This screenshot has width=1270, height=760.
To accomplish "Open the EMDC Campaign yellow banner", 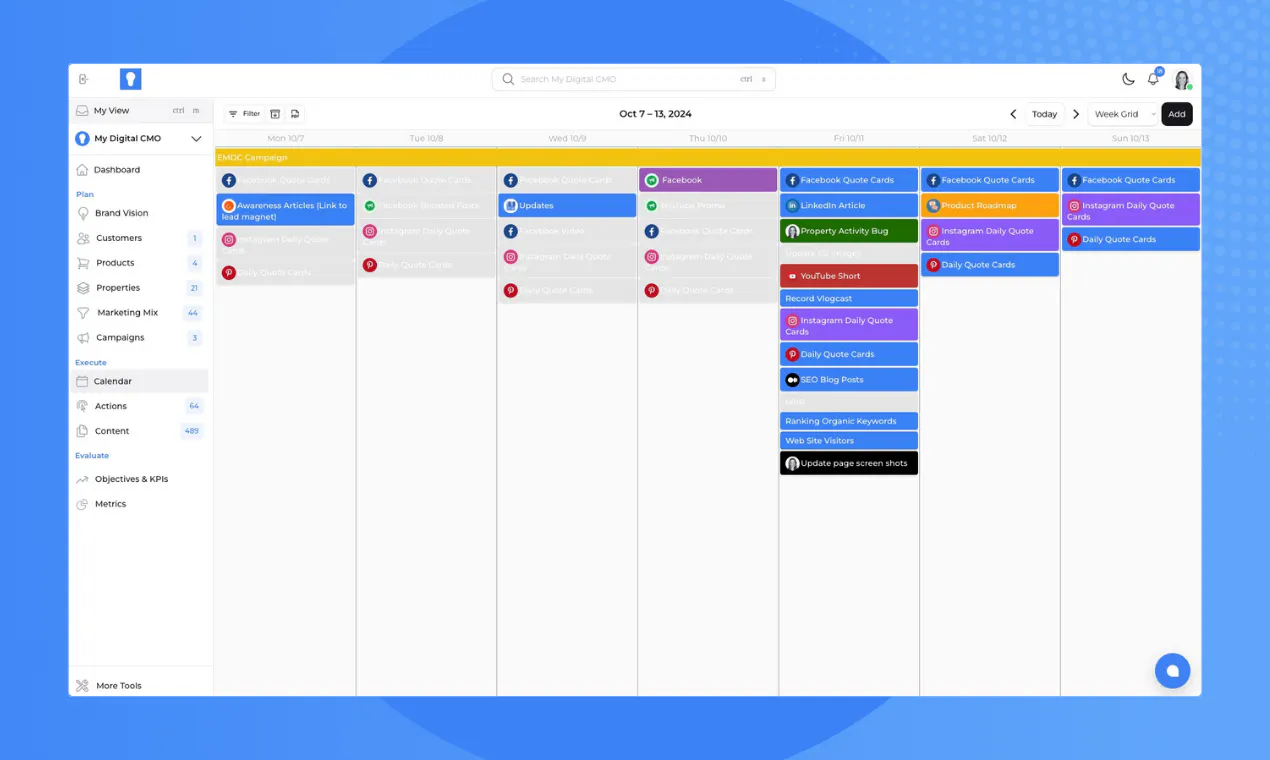I will point(708,158).
